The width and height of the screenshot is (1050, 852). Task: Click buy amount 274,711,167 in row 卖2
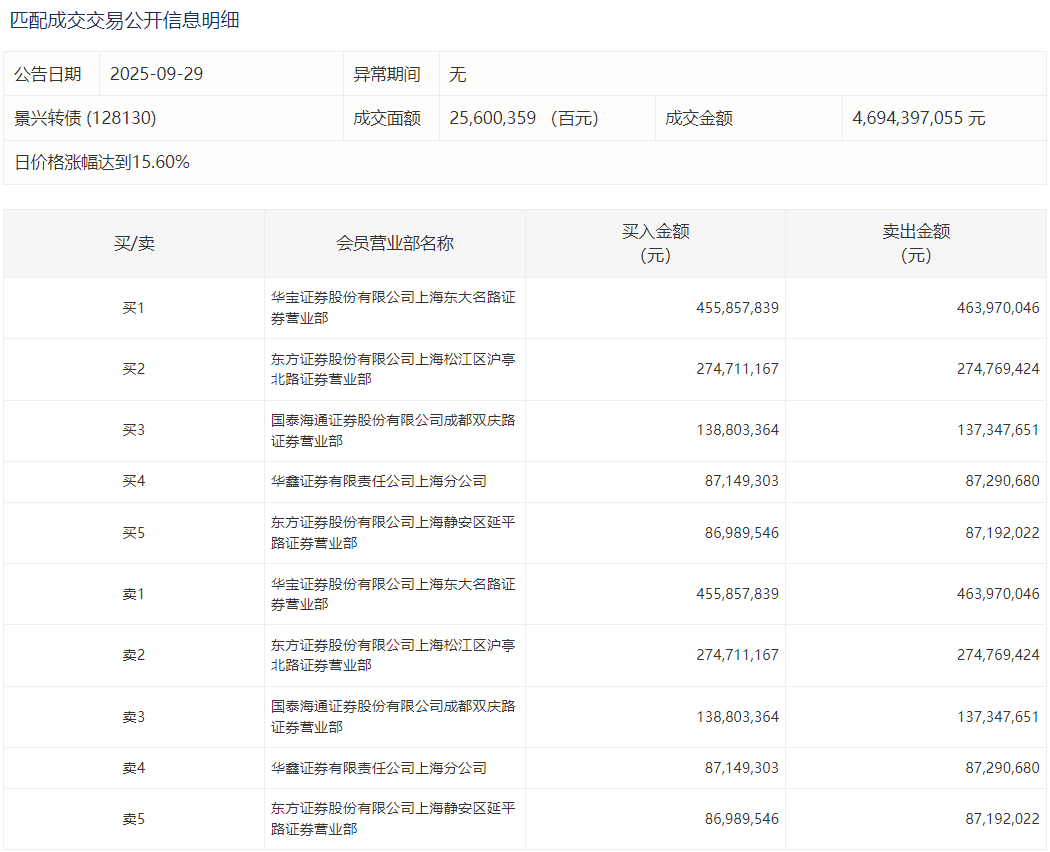coord(737,655)
